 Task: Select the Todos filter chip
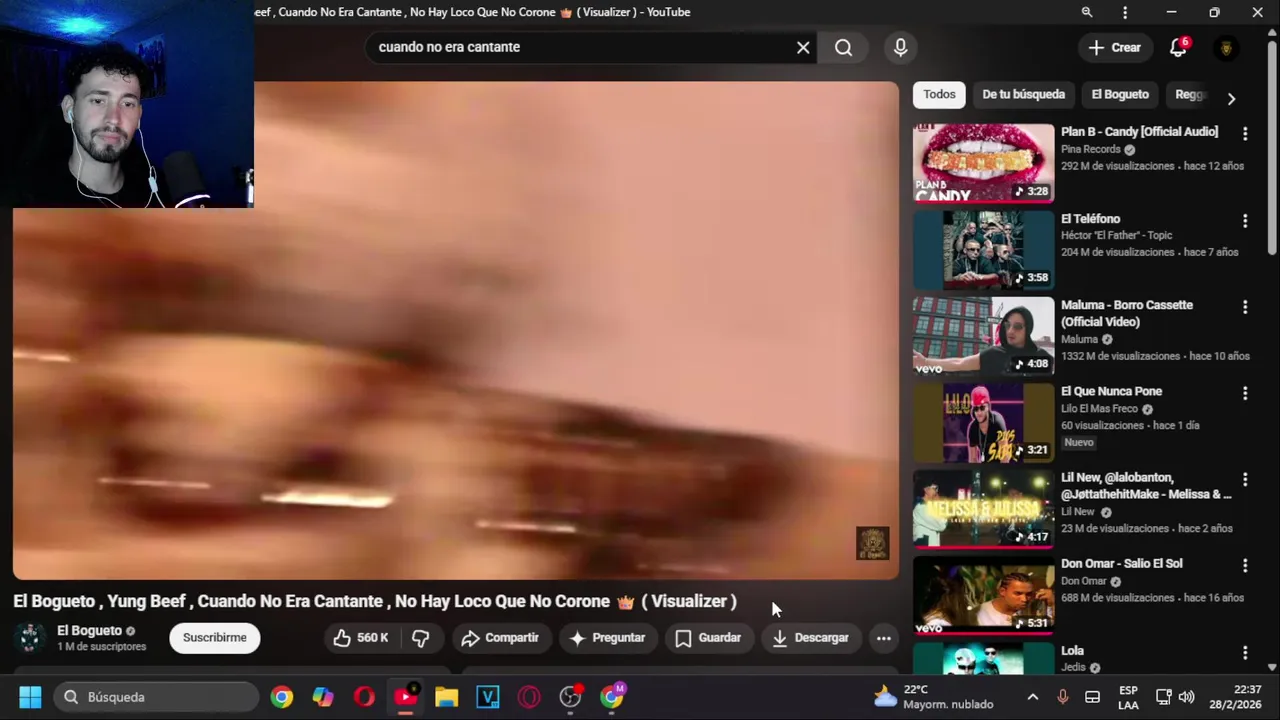(939, 94)
